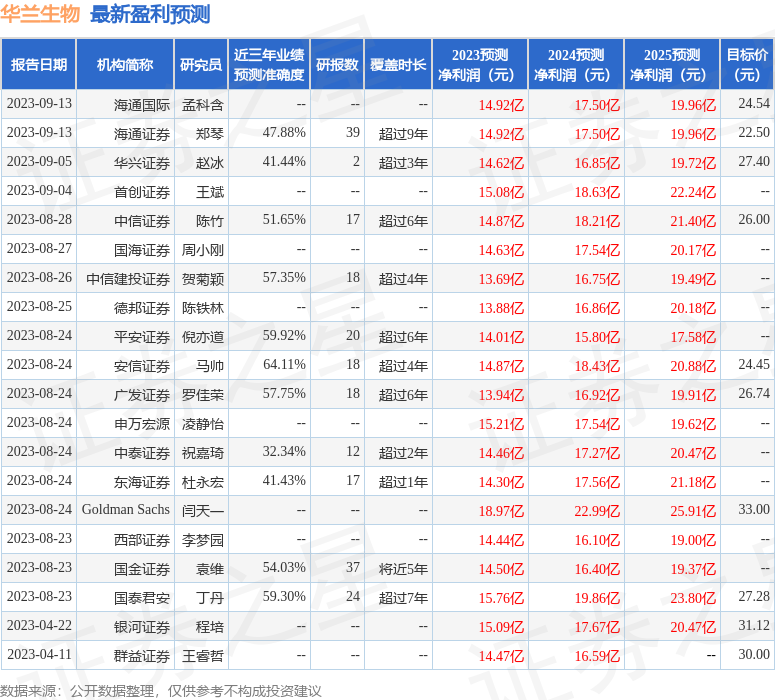This screenshot has height=700, width=775.
Task: Click the Goldman Sachs institution cell
Action: (x=126, y=510)
